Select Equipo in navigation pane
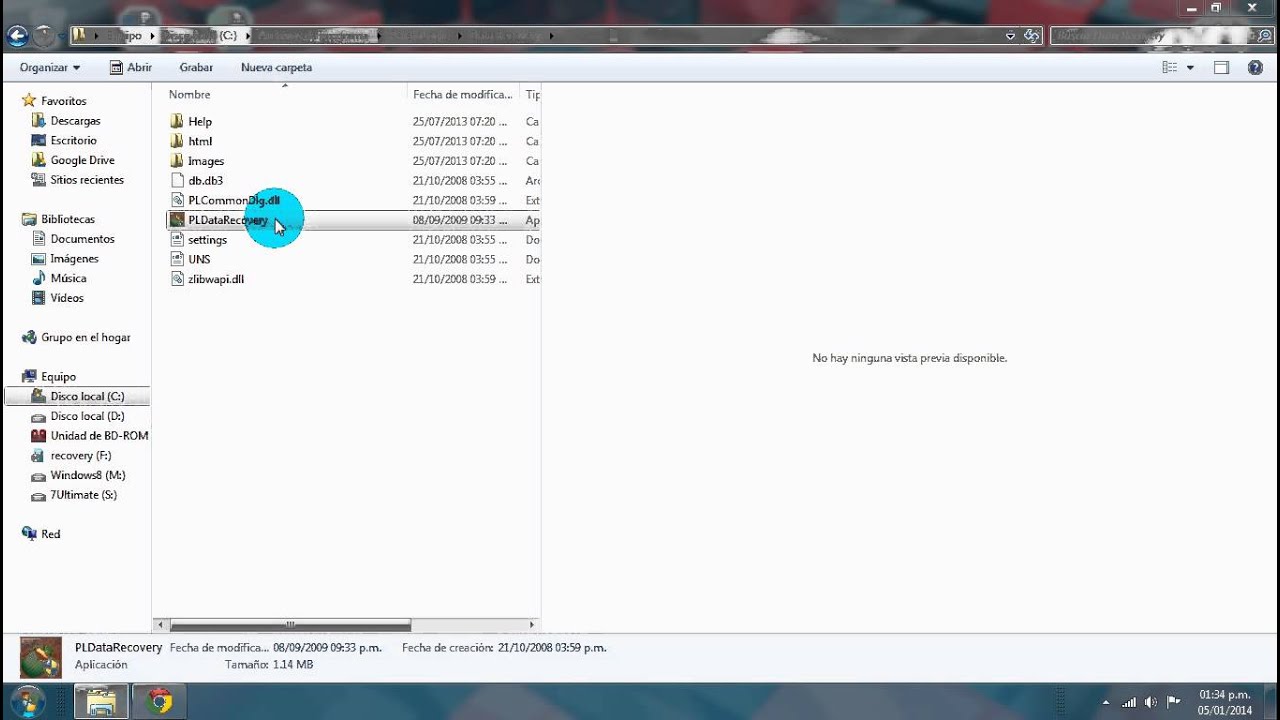The image size is (1280, 720). tap(58, 377)
